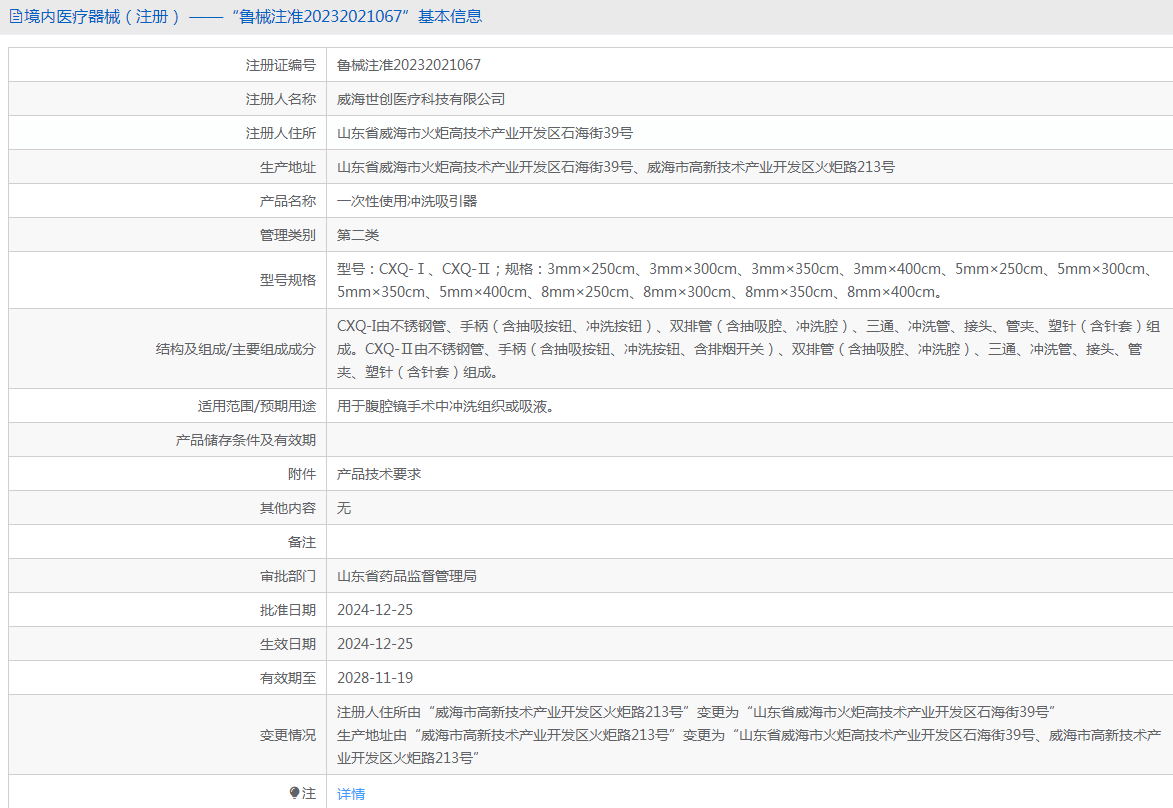Click the 附件 label
This screenshot has height=808, width=1173.
tap(302, 474)
